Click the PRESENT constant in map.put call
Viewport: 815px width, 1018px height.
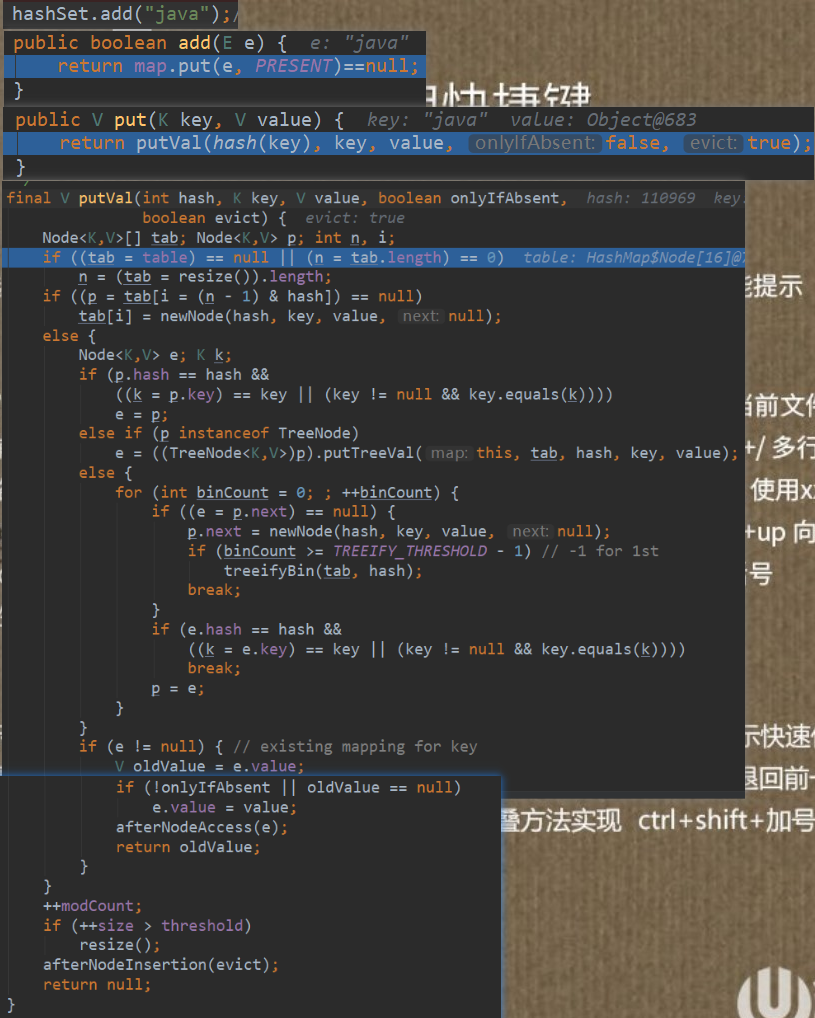(294, 66)
